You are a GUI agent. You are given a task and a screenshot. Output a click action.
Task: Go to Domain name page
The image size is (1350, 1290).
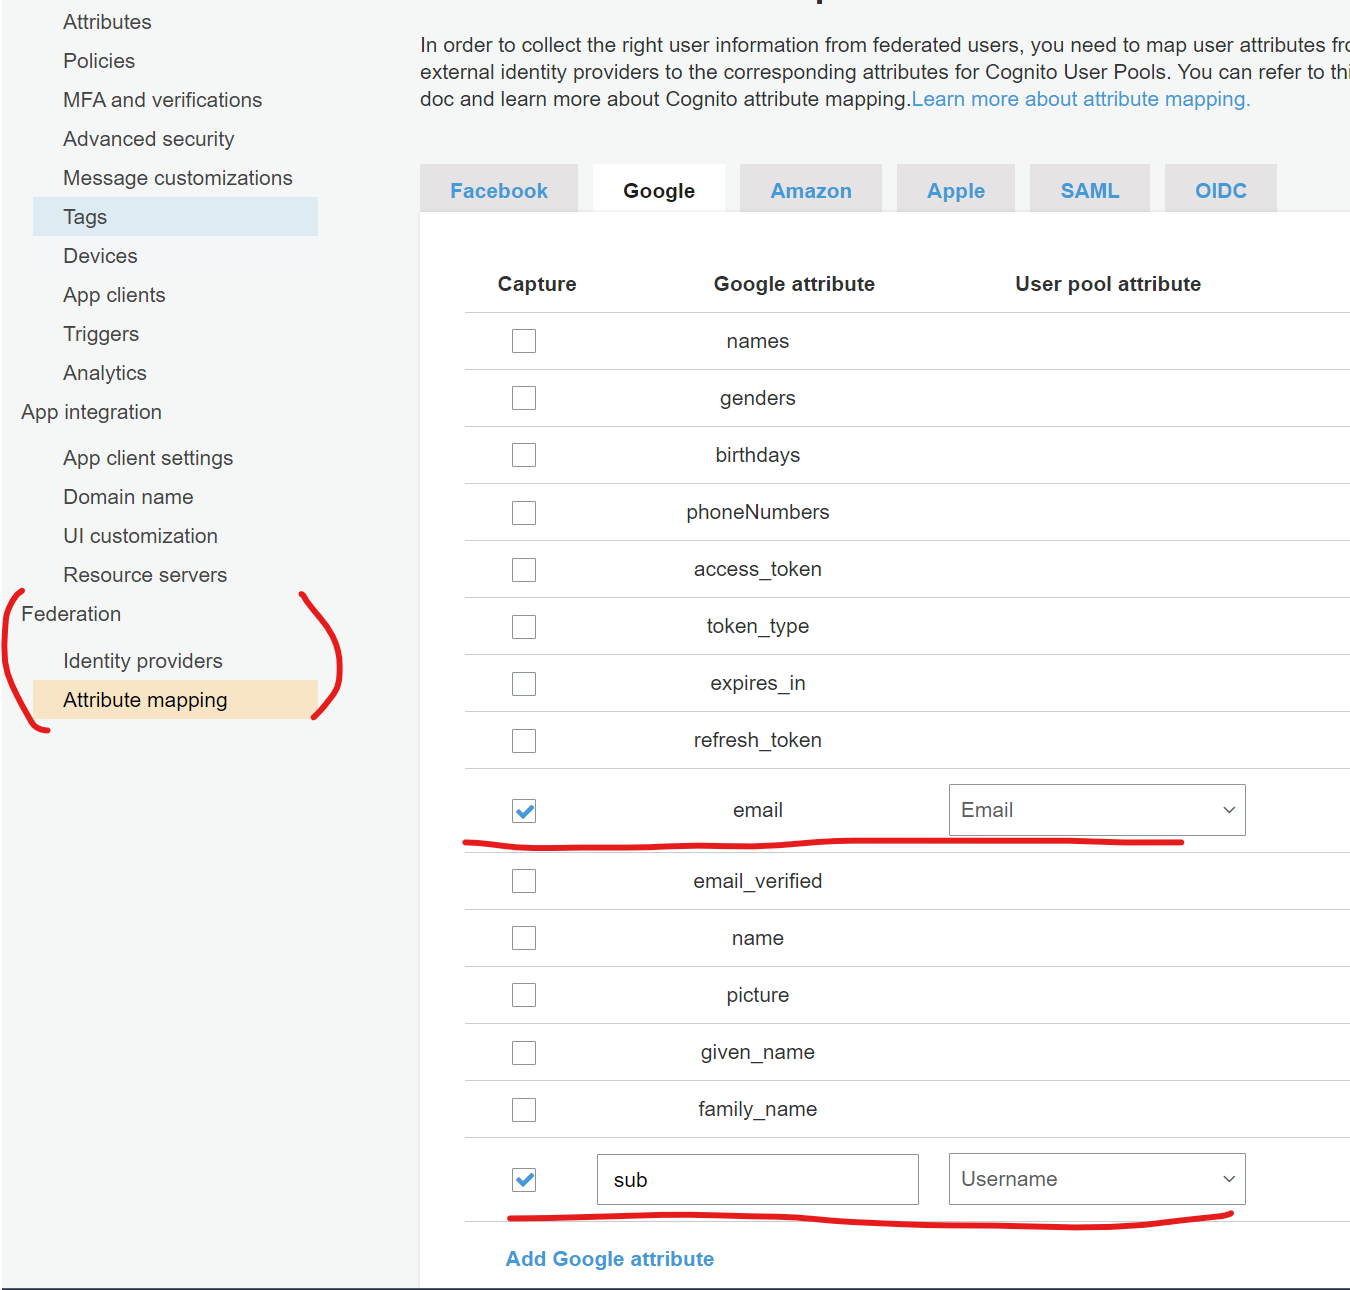(128, 497)
